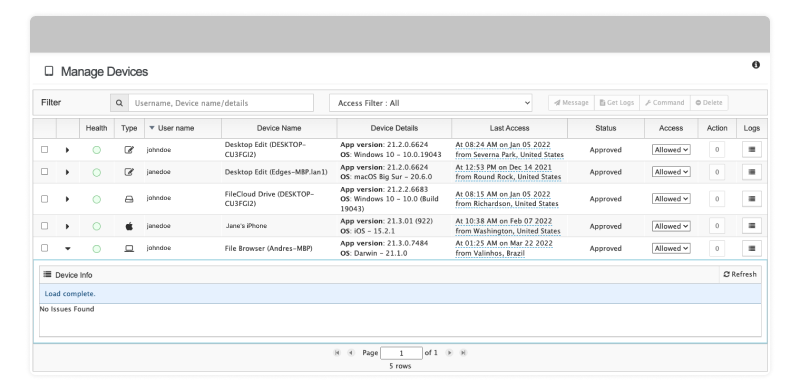Open logs for Jane's iPhone row
The width and height of the screenshot is (800, 392).
(752, 226)
